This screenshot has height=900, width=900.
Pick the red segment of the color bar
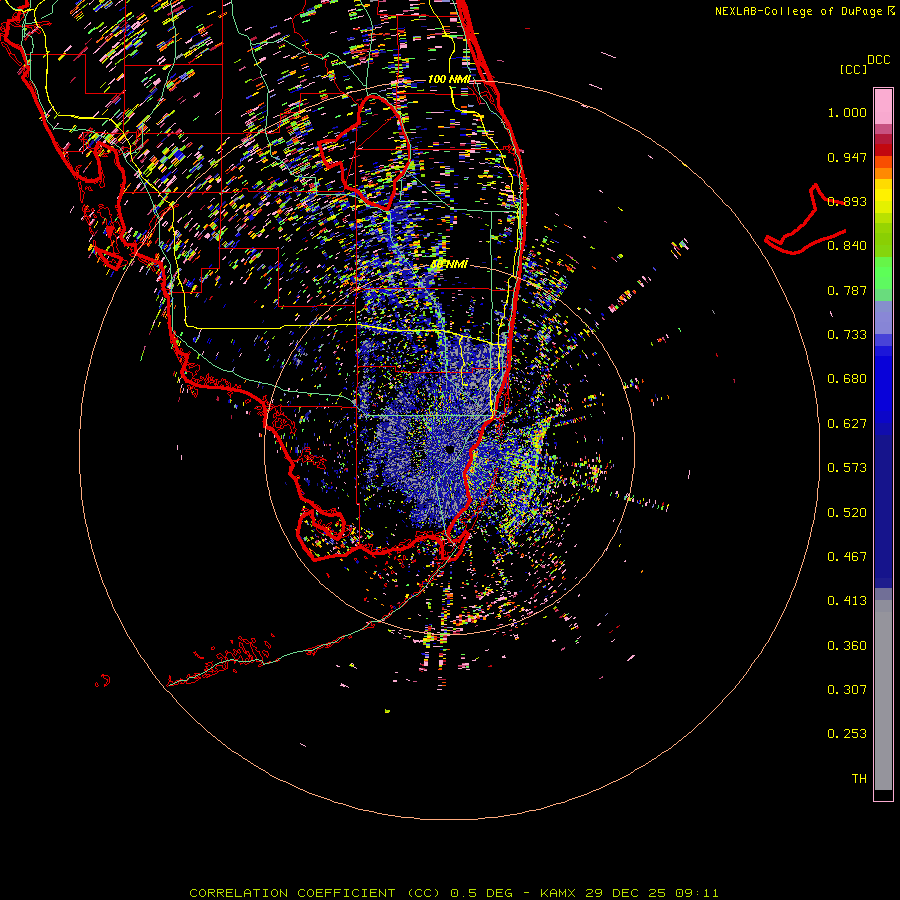point(883,150)
